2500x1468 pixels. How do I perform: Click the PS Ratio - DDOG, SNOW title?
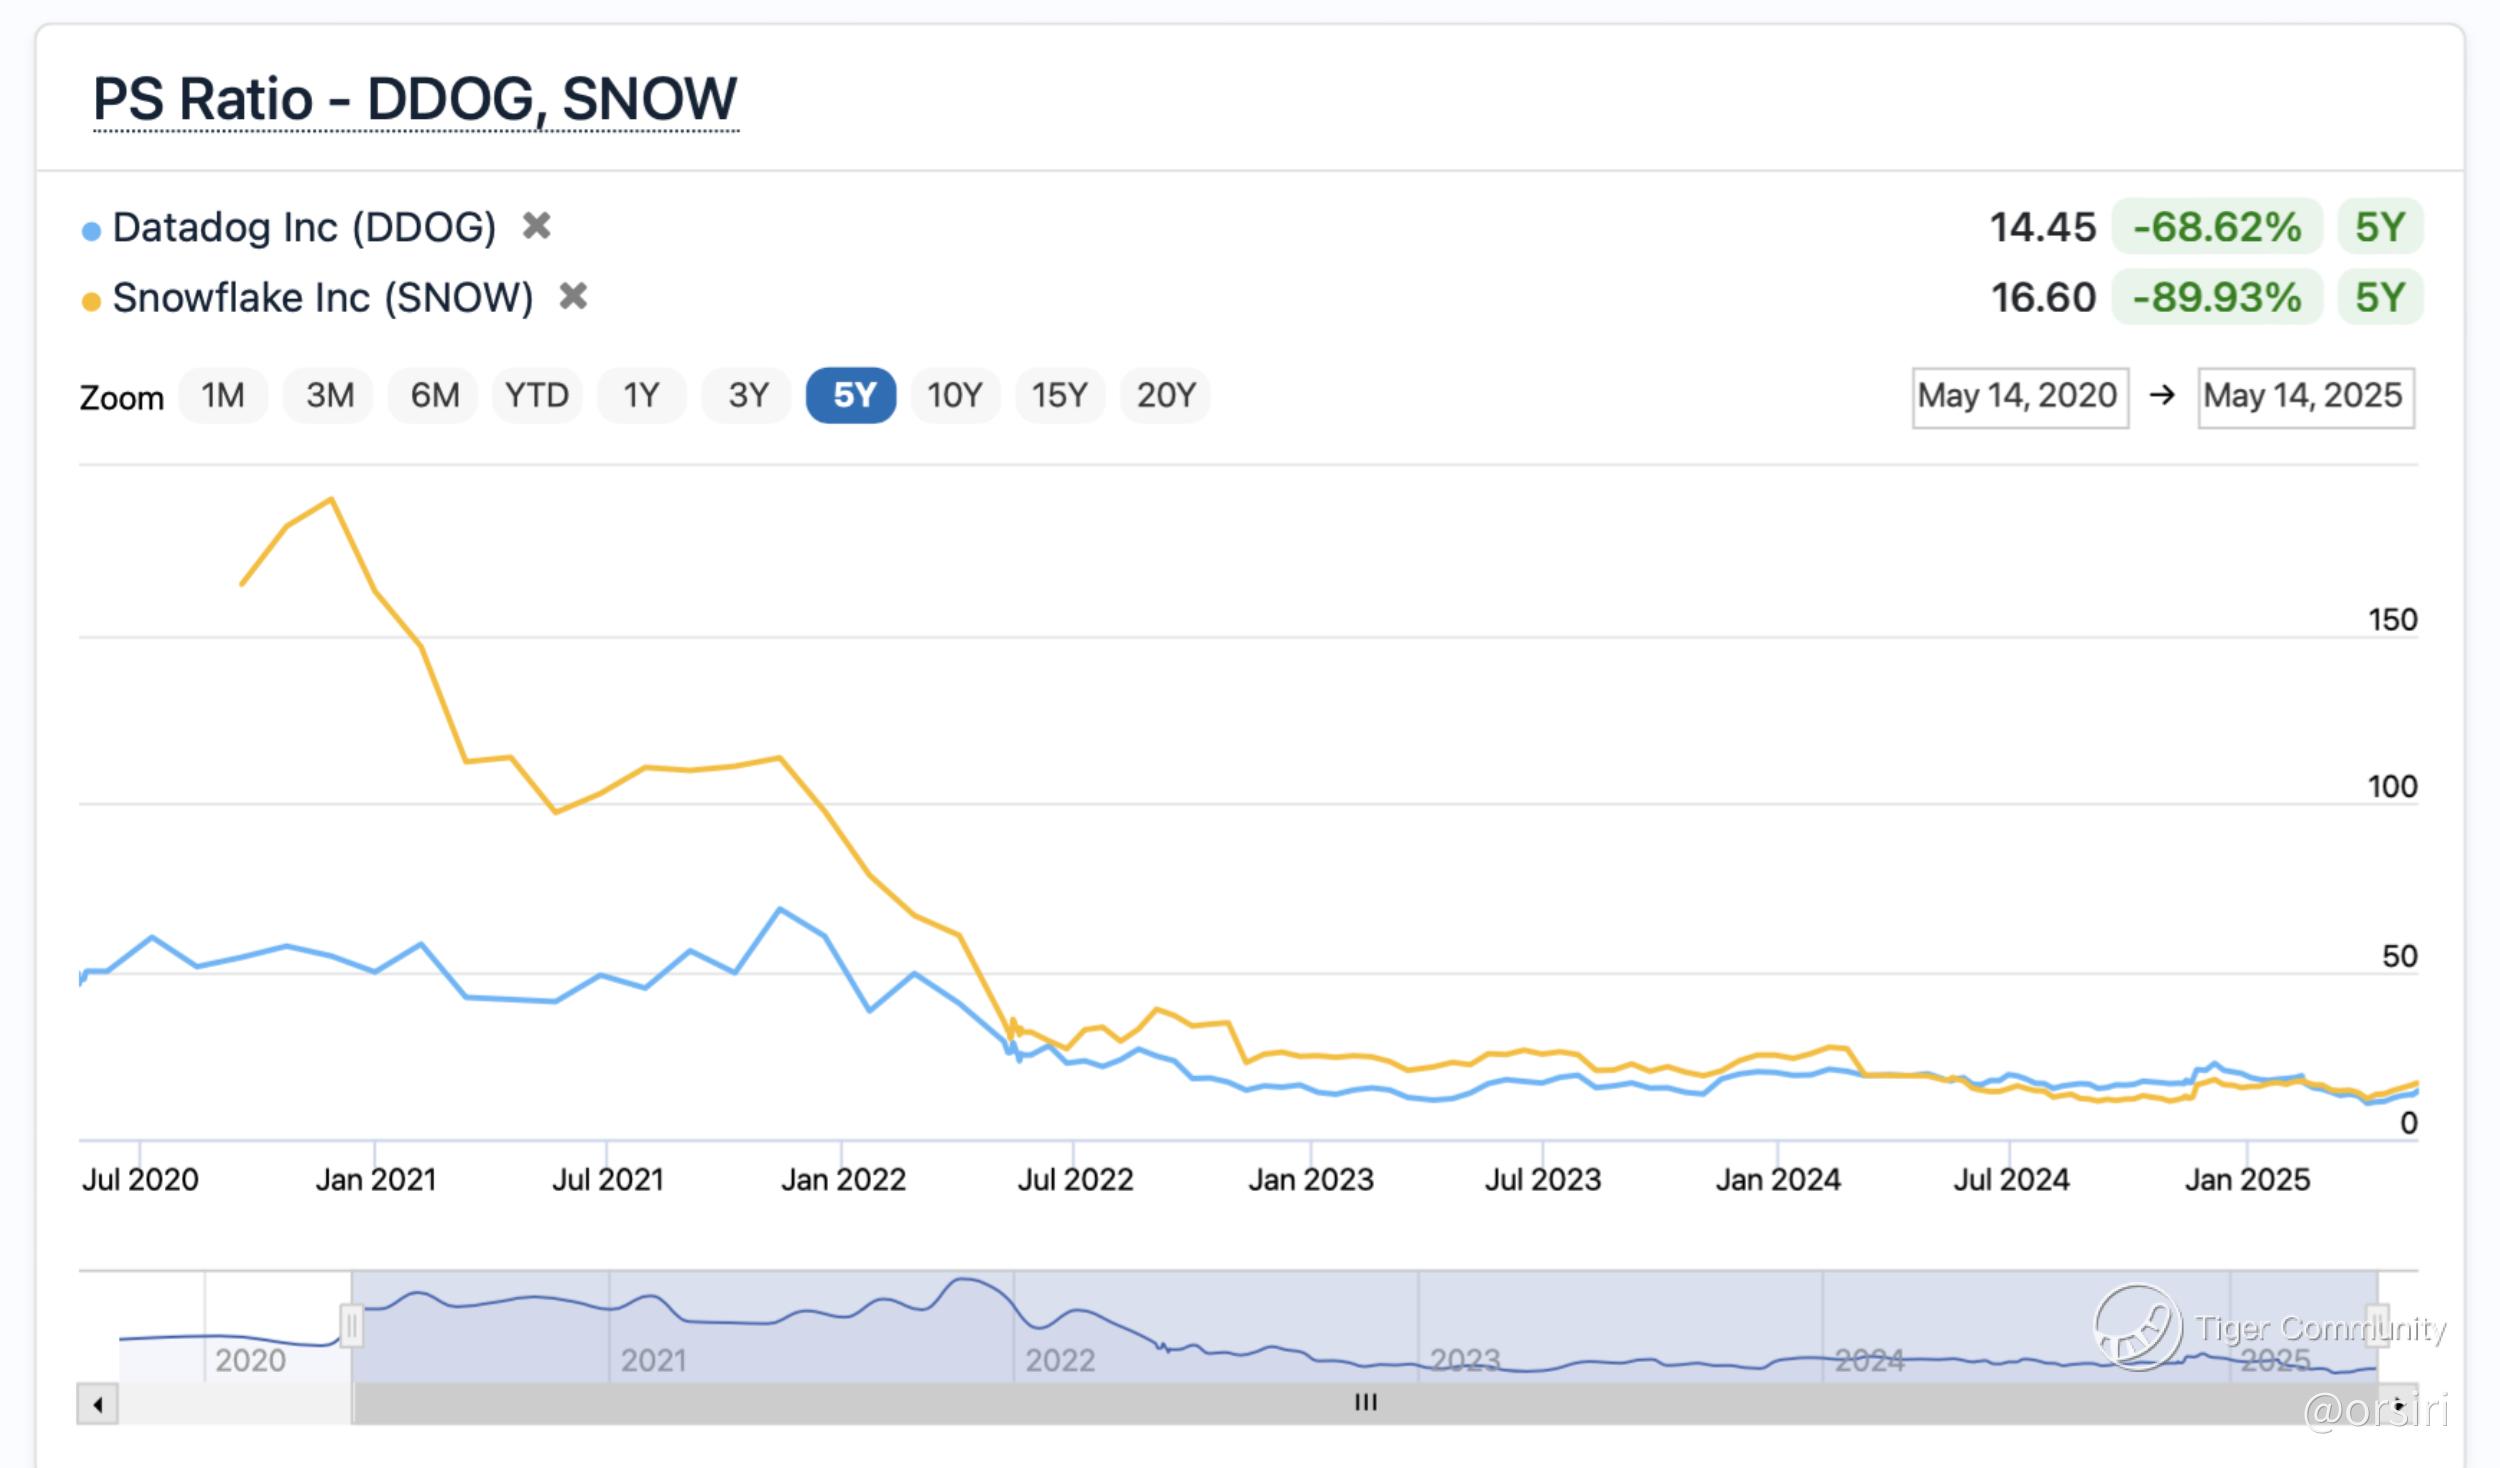[415, 100]
